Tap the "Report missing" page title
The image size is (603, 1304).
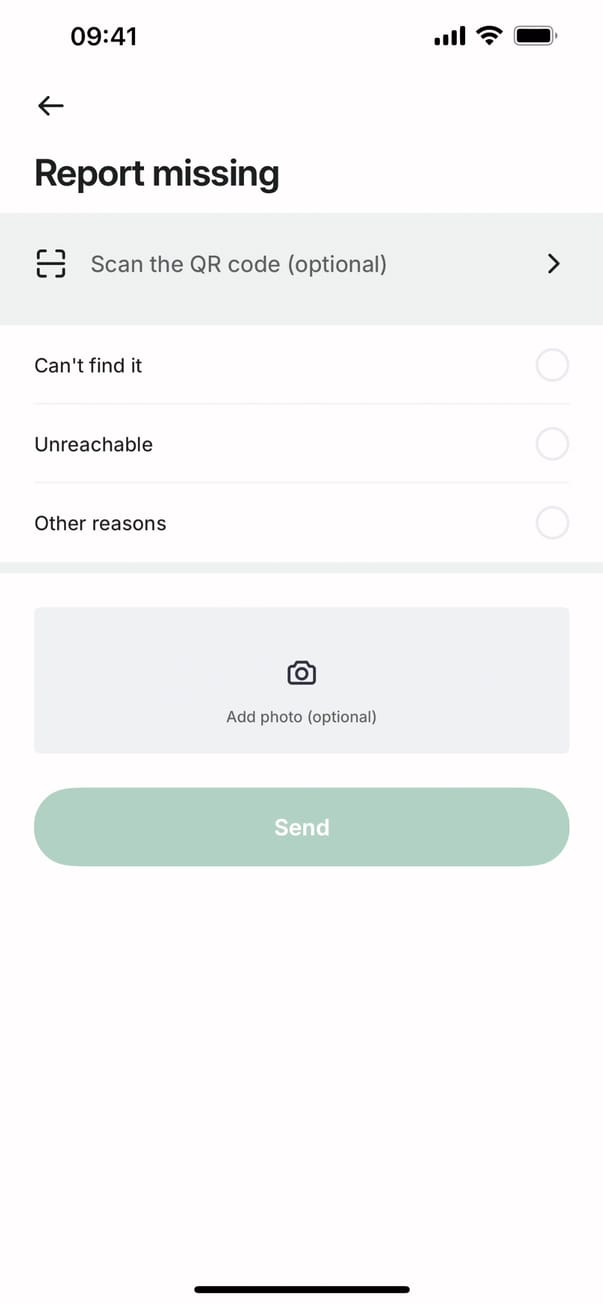pyautogui.click(x=157, y=174)
